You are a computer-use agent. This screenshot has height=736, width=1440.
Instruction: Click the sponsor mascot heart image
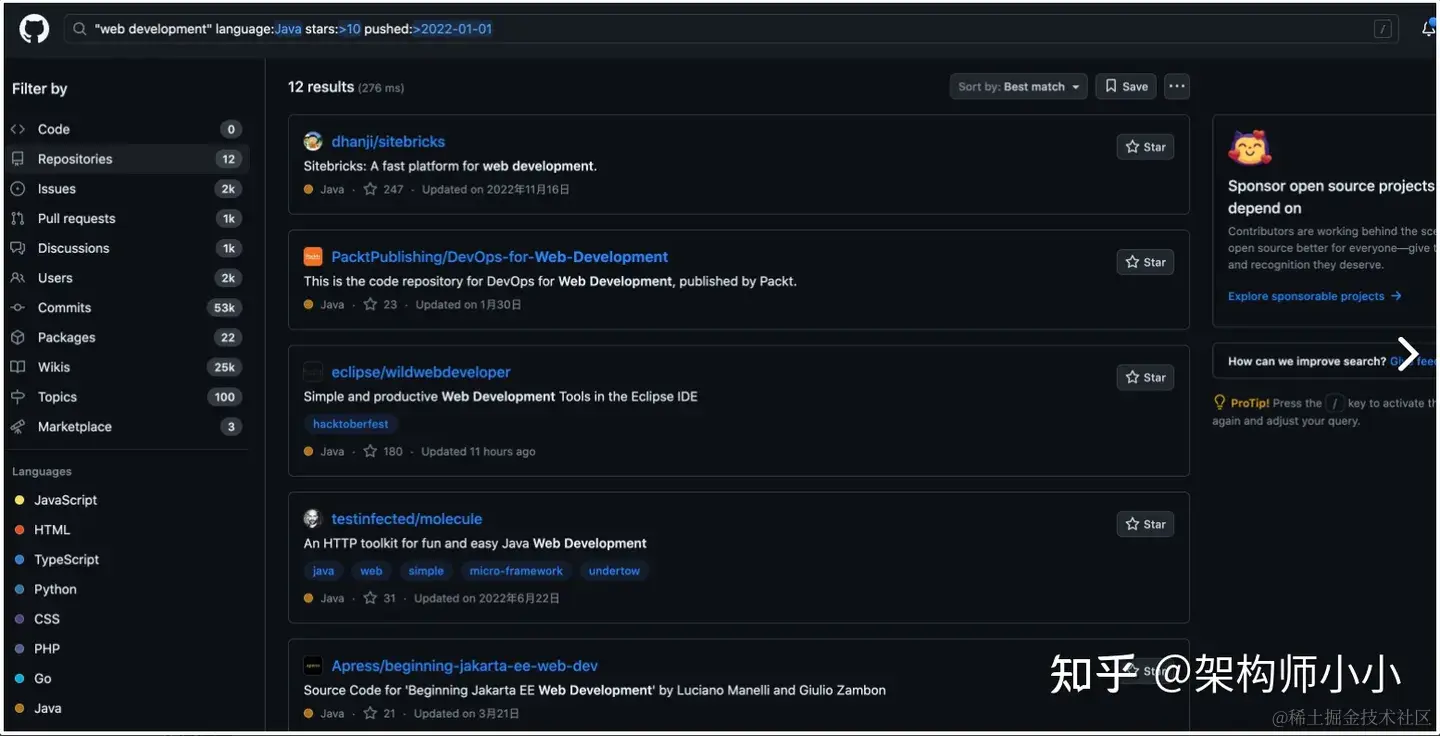[1249, 149]
